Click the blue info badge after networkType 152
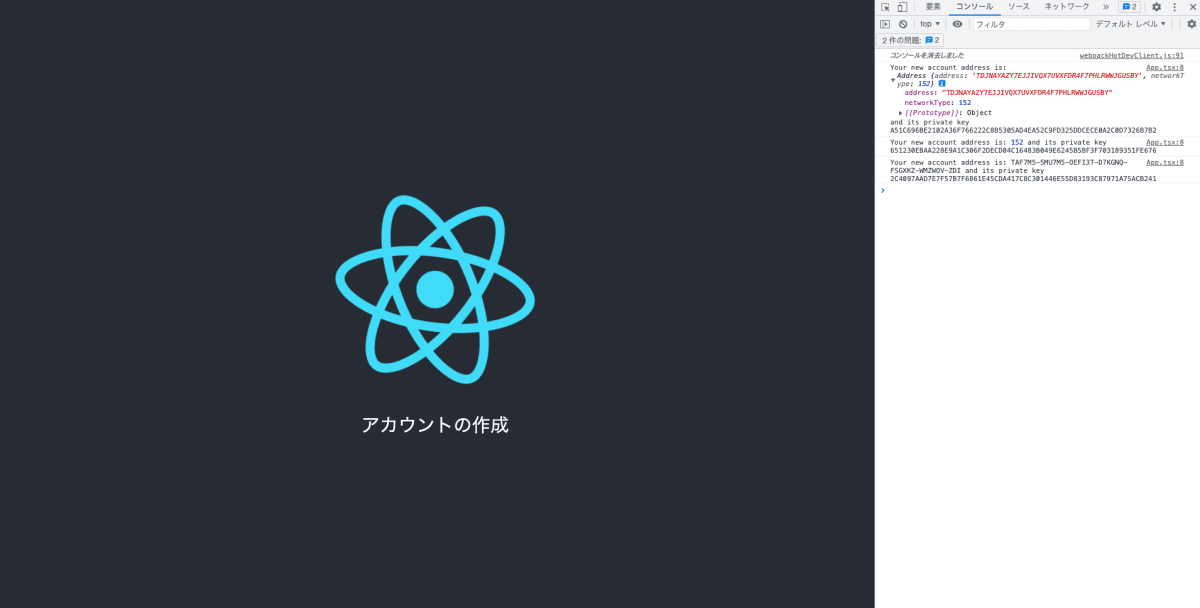1200x608 pixels. tap(942, 84)
